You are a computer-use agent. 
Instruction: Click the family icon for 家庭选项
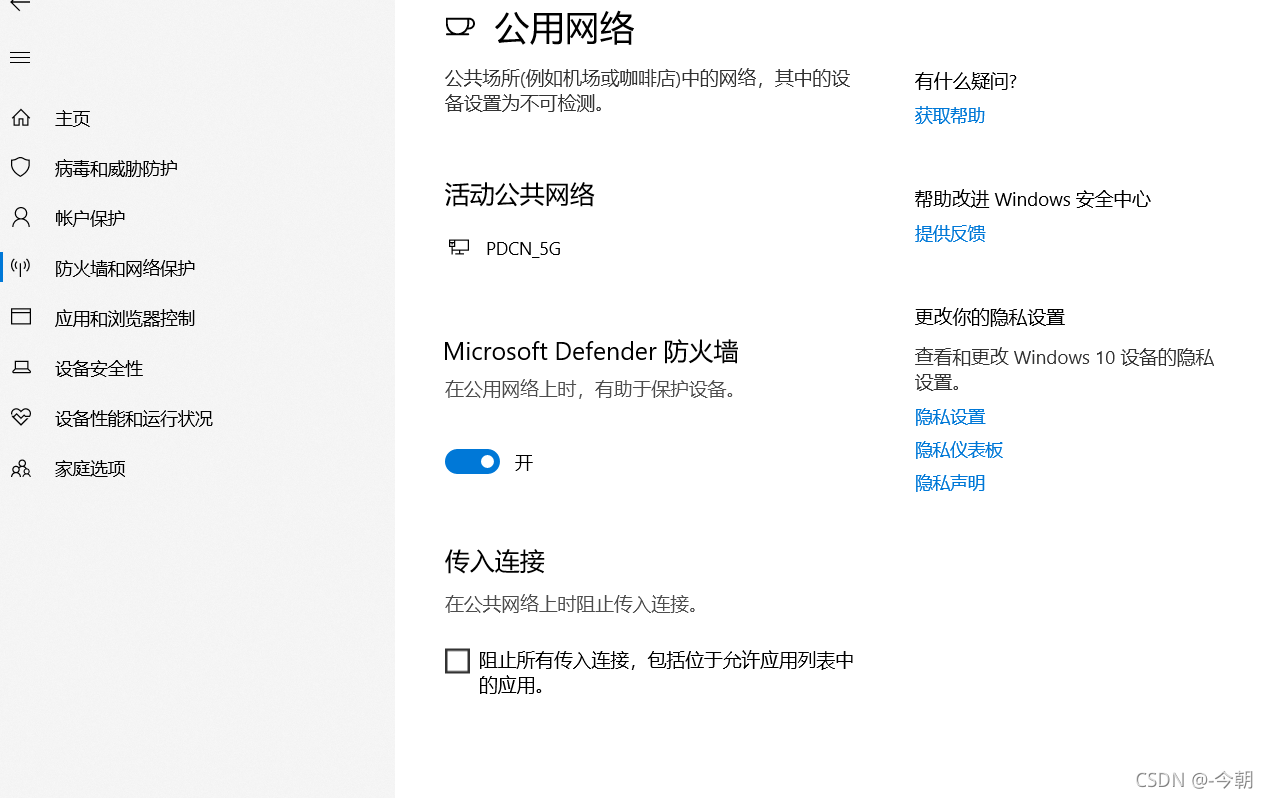coord(20,468)
